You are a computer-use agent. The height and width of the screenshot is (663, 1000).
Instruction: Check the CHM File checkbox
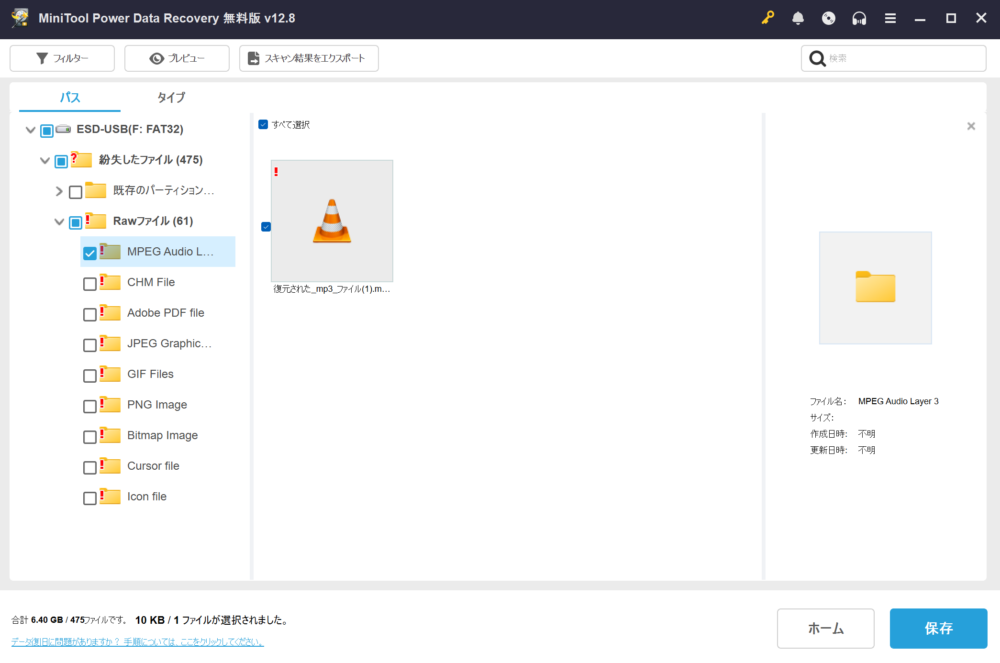click(x=90, y=284)
